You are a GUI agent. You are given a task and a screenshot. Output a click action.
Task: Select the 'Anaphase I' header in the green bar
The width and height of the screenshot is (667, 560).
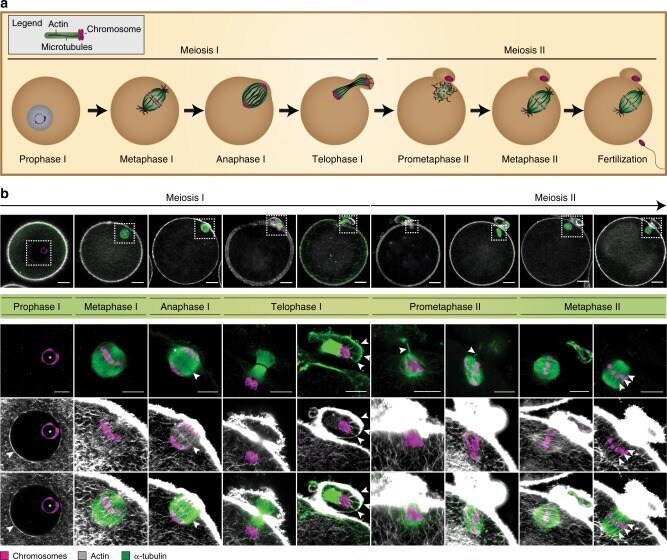point(185,307)
